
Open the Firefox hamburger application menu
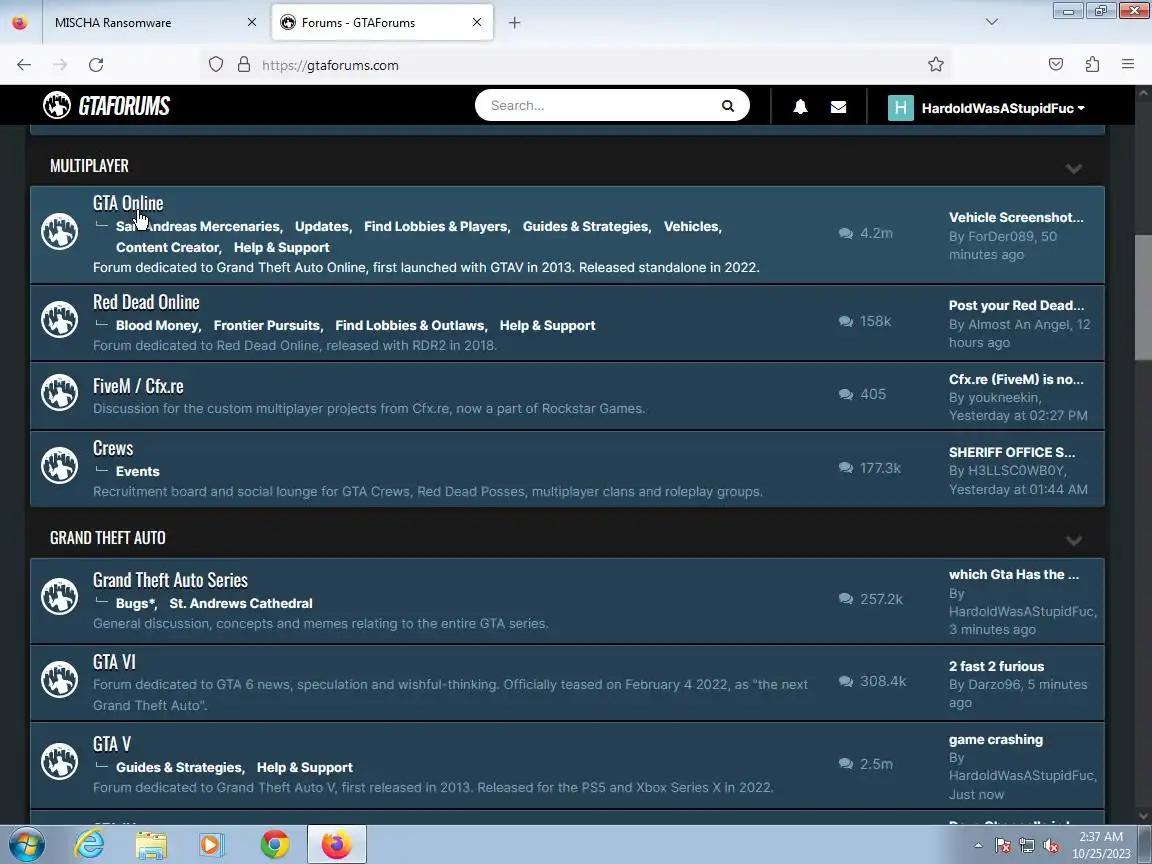point(1128,65)
